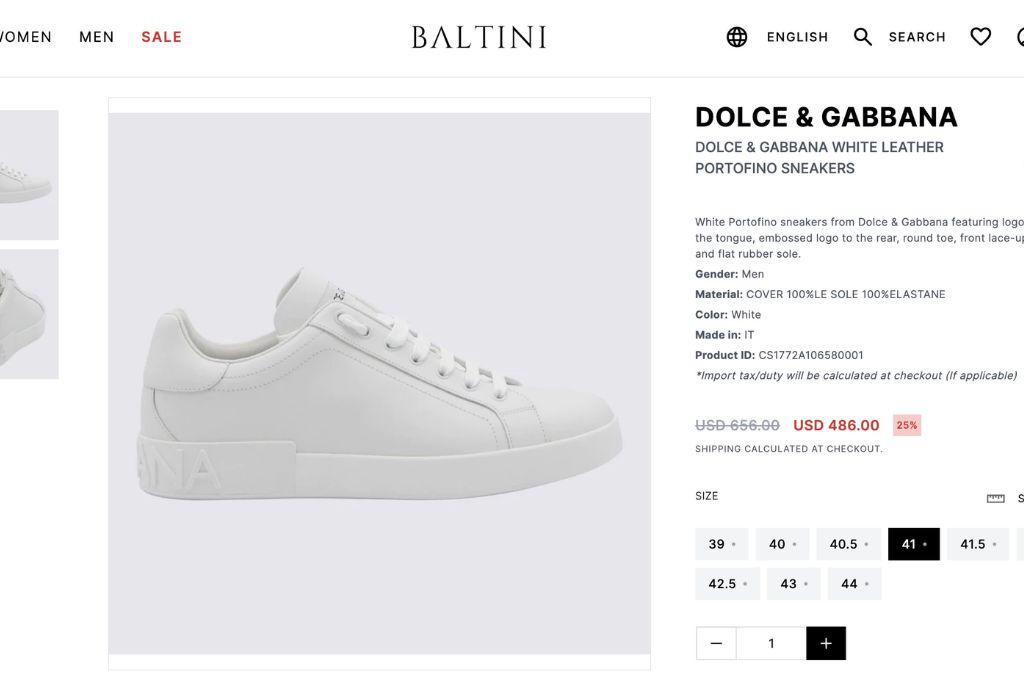Screen dimensions: 1024x680
Task: View second sneaker thumbnail
Action: pos(28,314)
